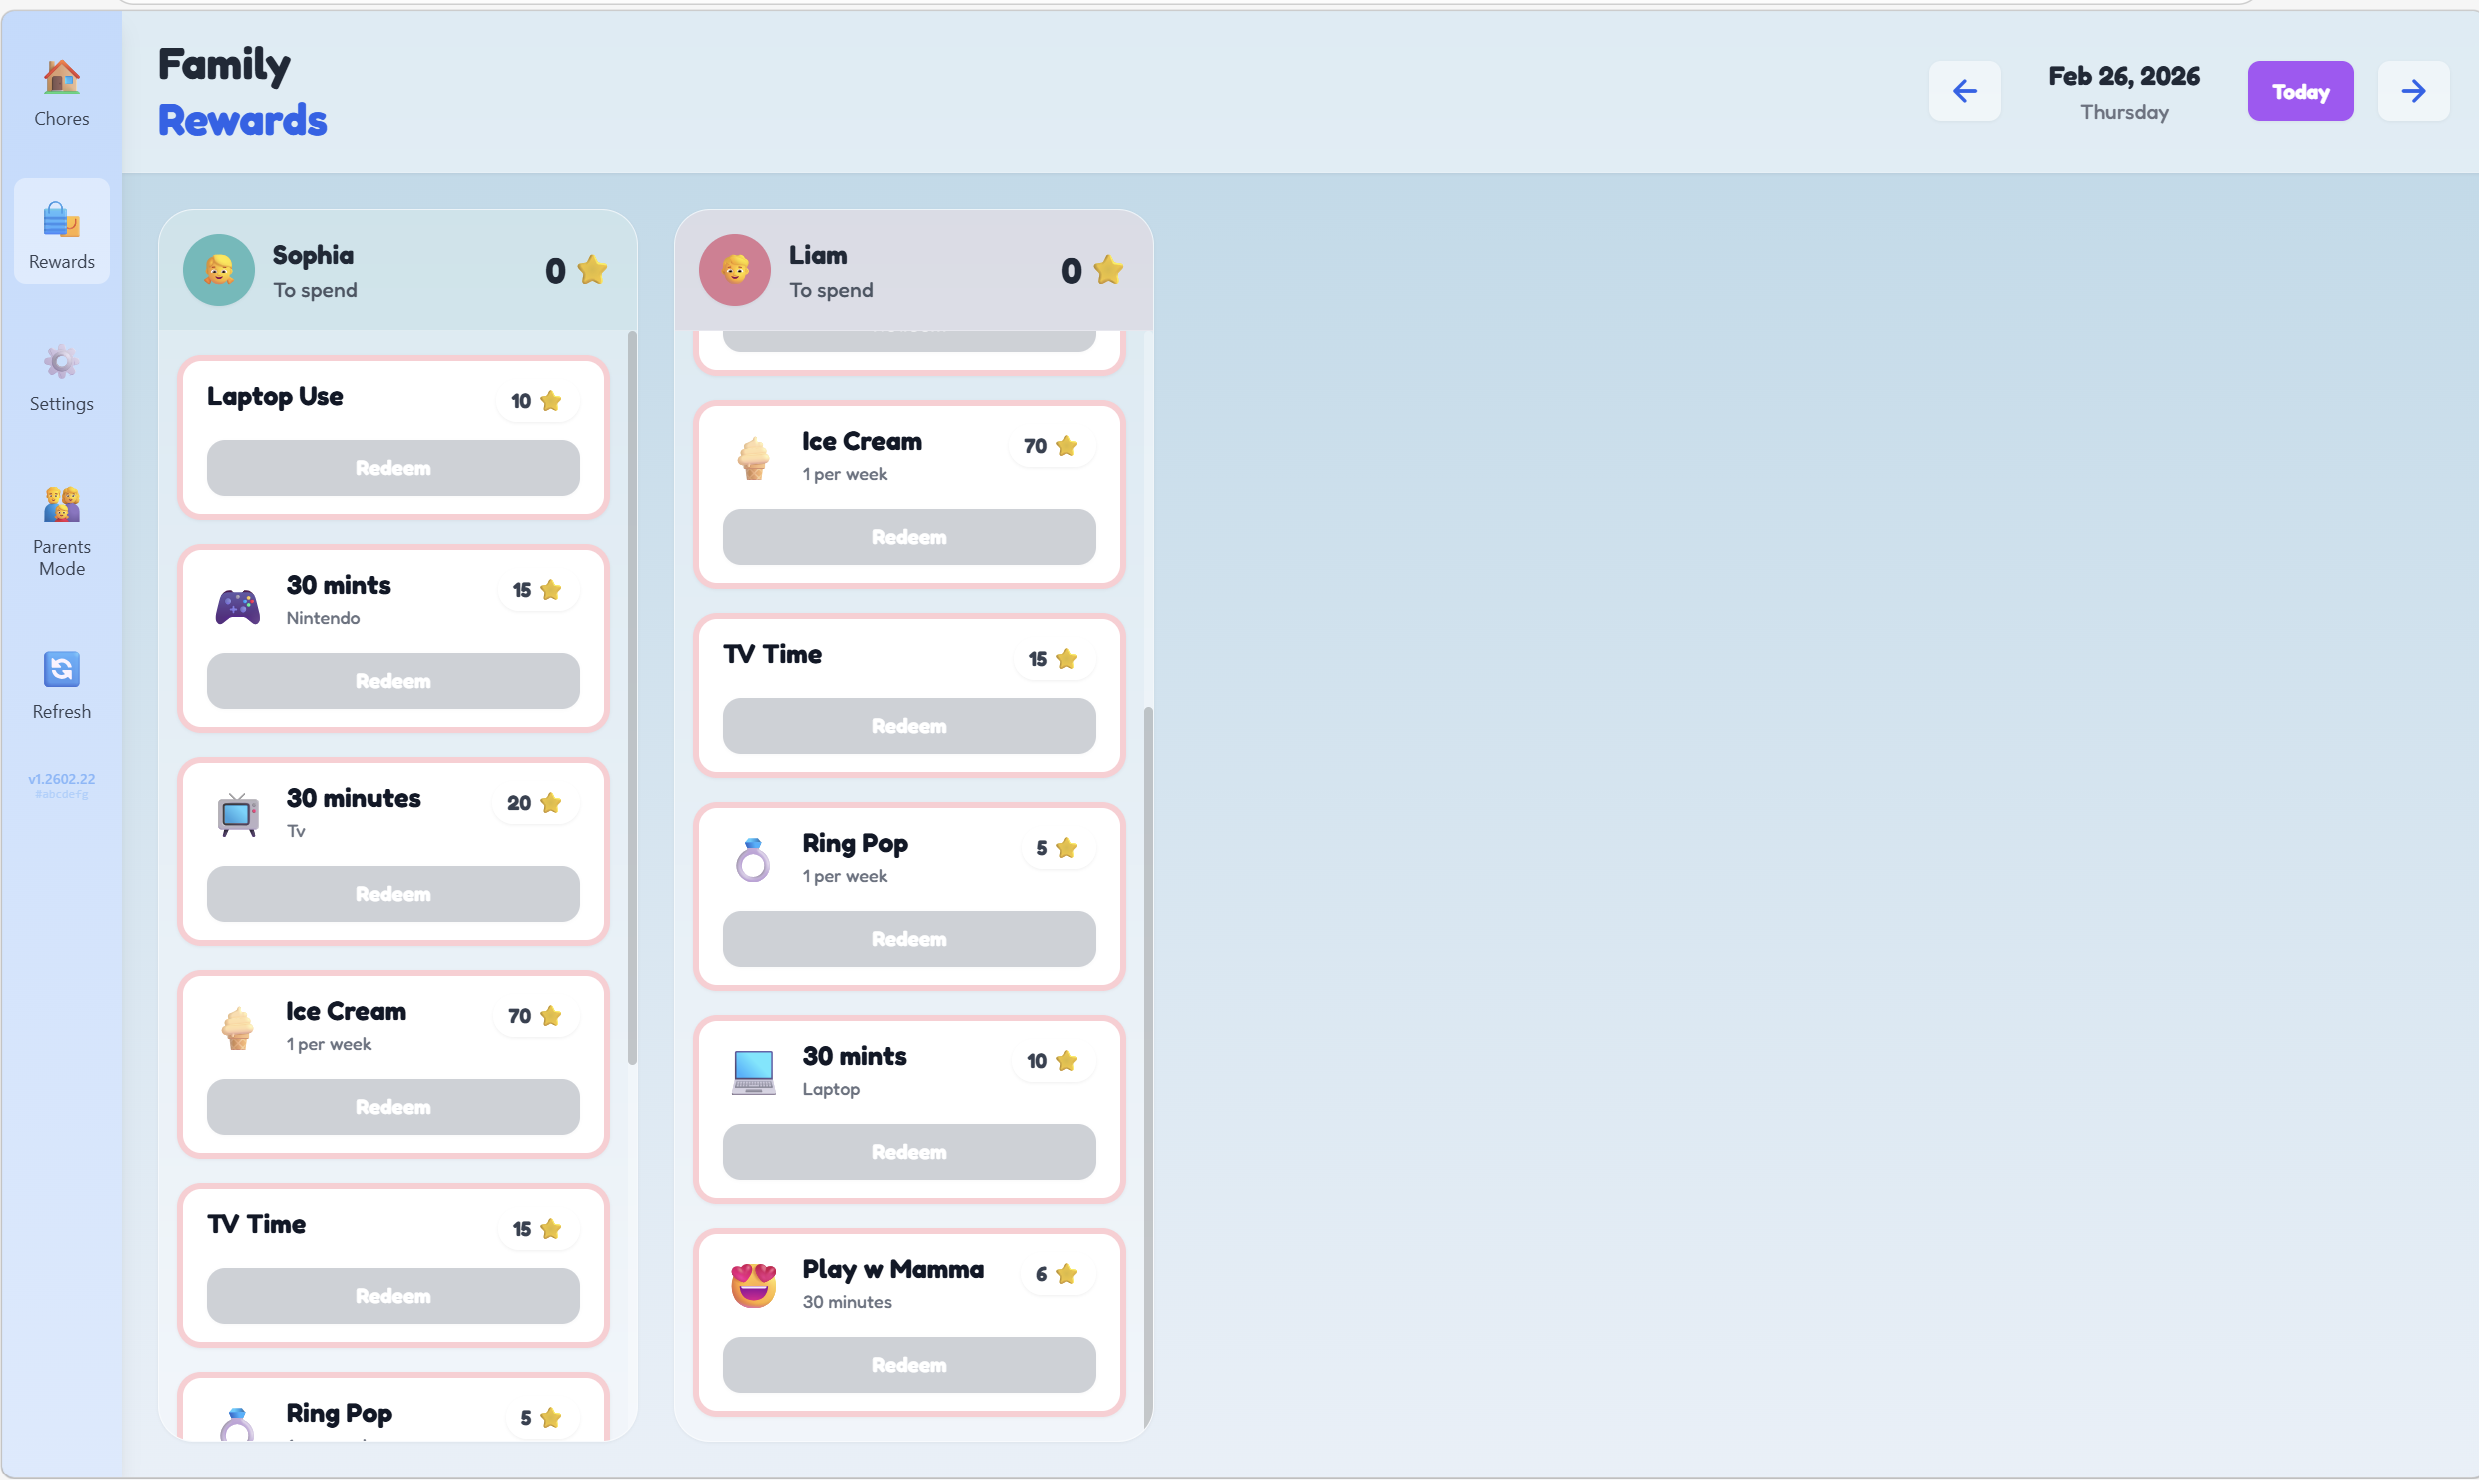Click the Refresh icon
This screenshot has width=2479, height=1480.
click(61, 669)
